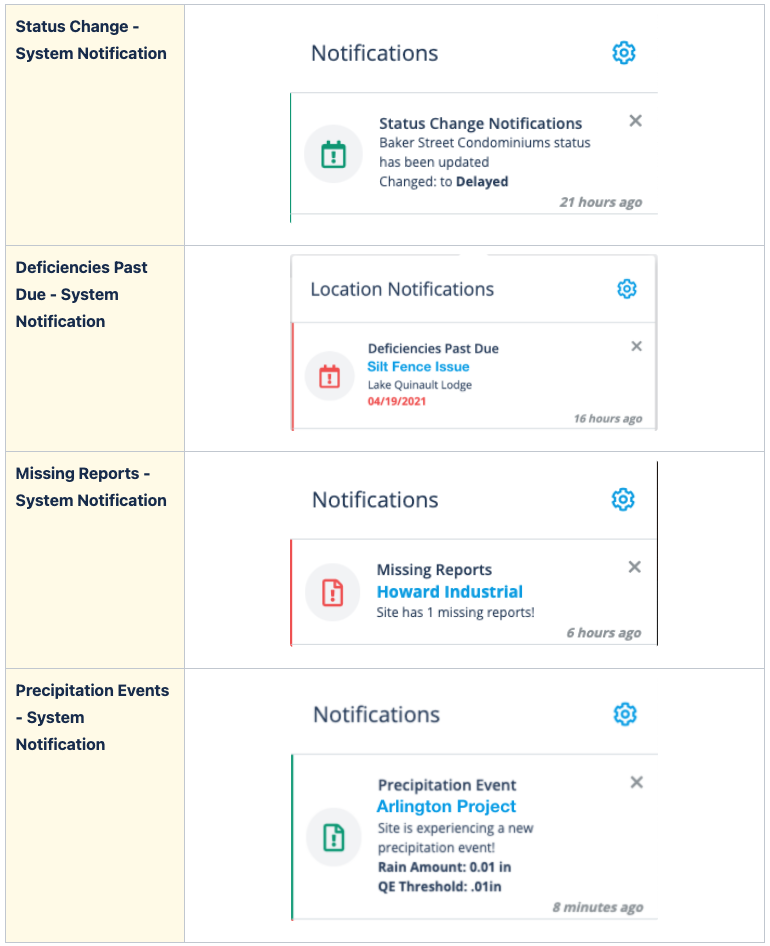Viewport: 770px width, 946px height.
Task: Open the Silt Fence Issue link
Action: pyautogui.click(x=418, y=367)
